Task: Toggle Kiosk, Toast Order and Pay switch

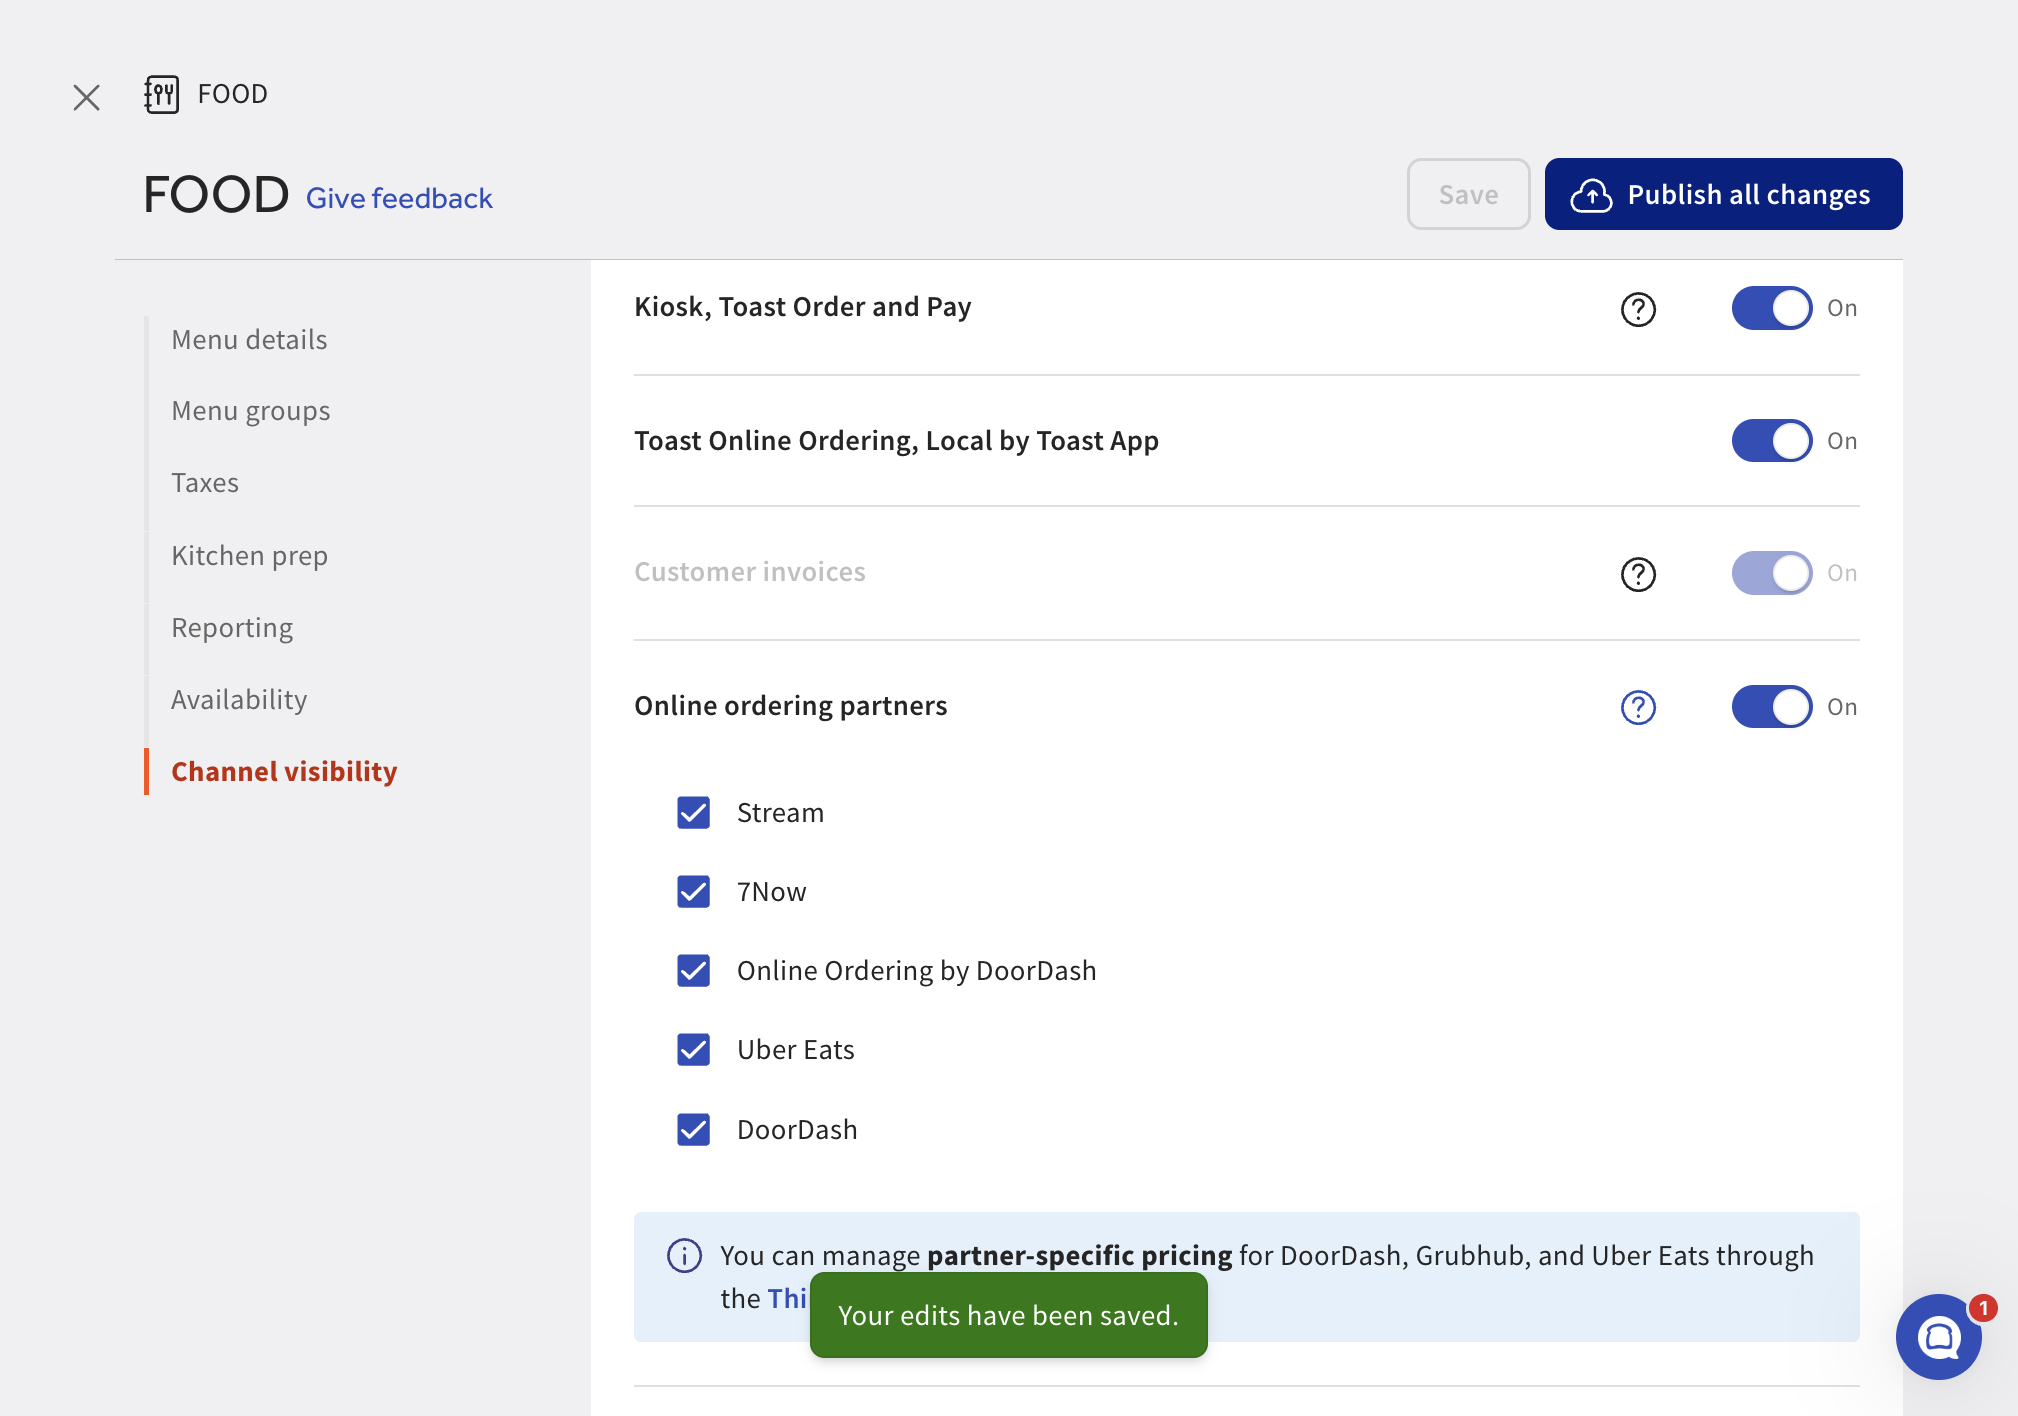Action: tap(1772, 308)
